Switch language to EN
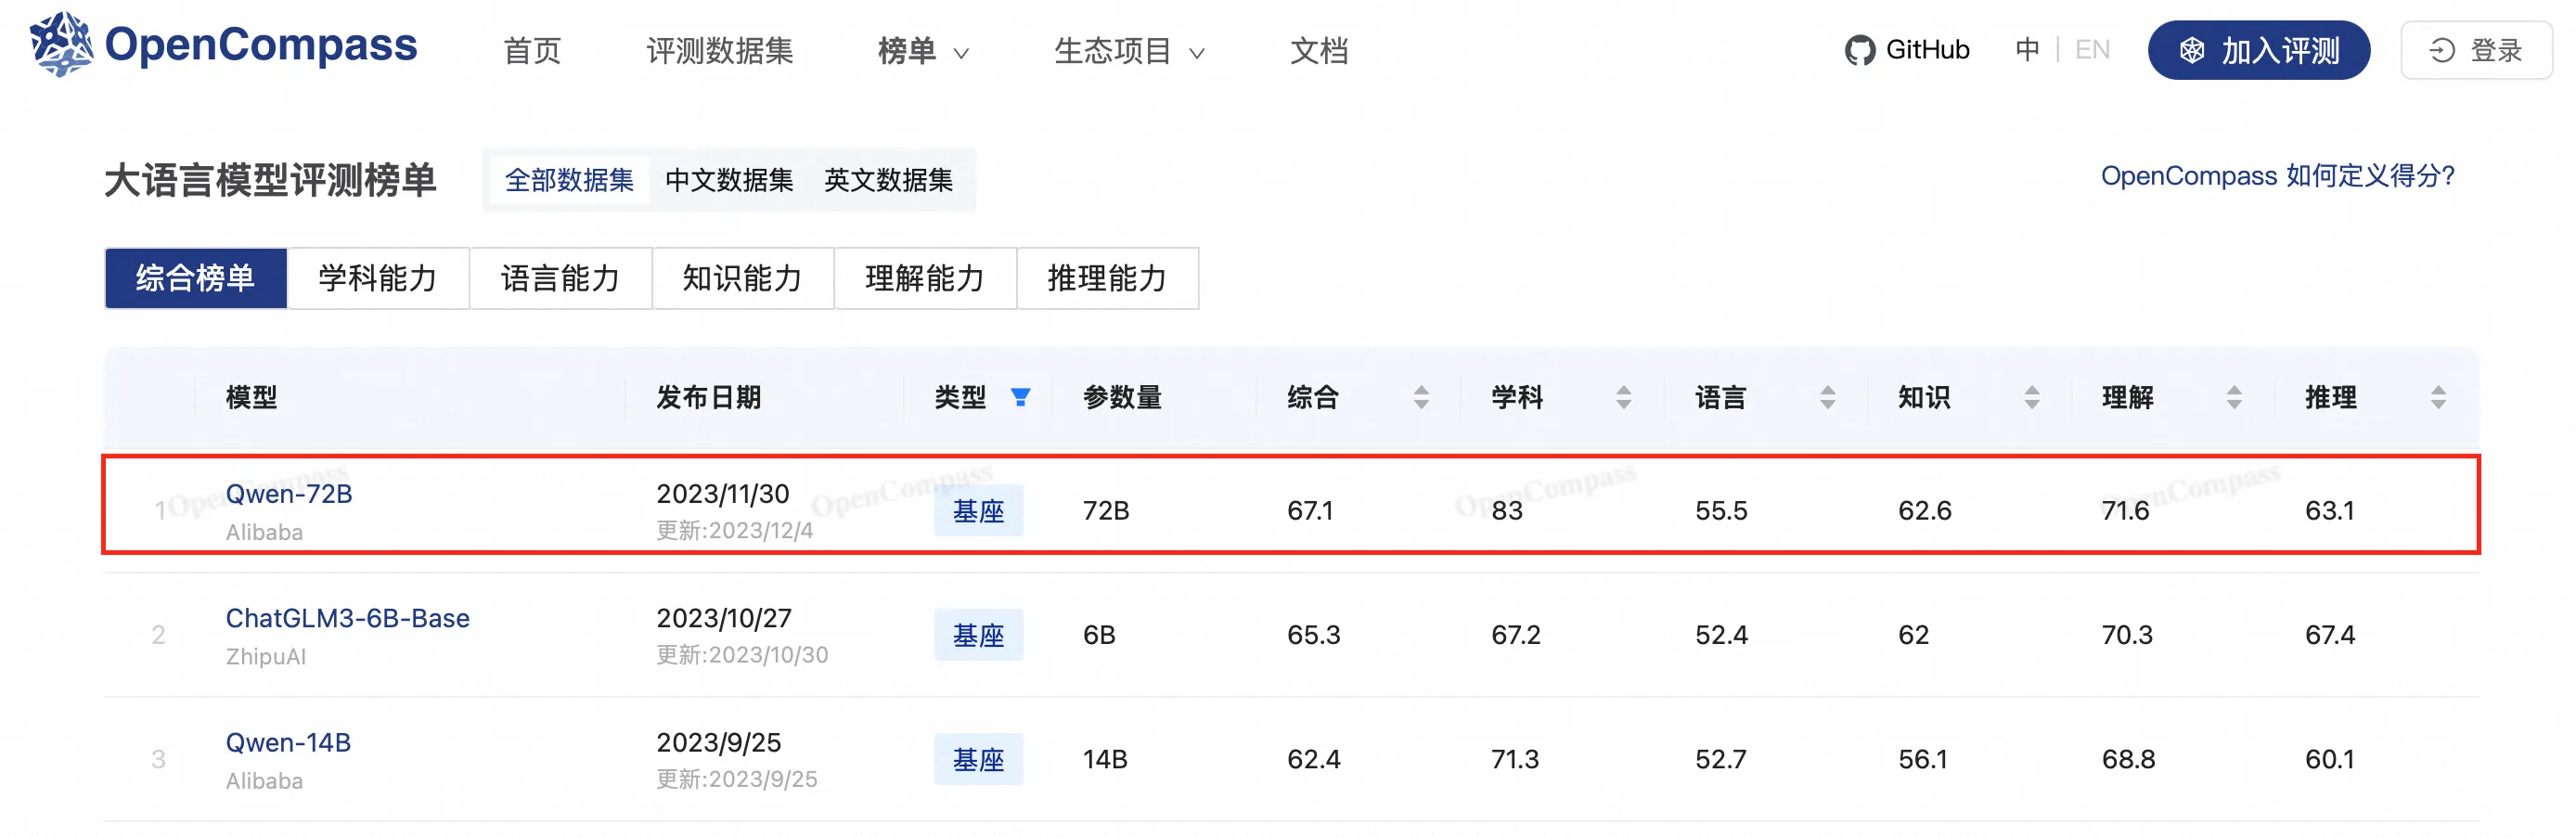The height and width of the screenshot is (837, 2576). [x=2092, y=50]
